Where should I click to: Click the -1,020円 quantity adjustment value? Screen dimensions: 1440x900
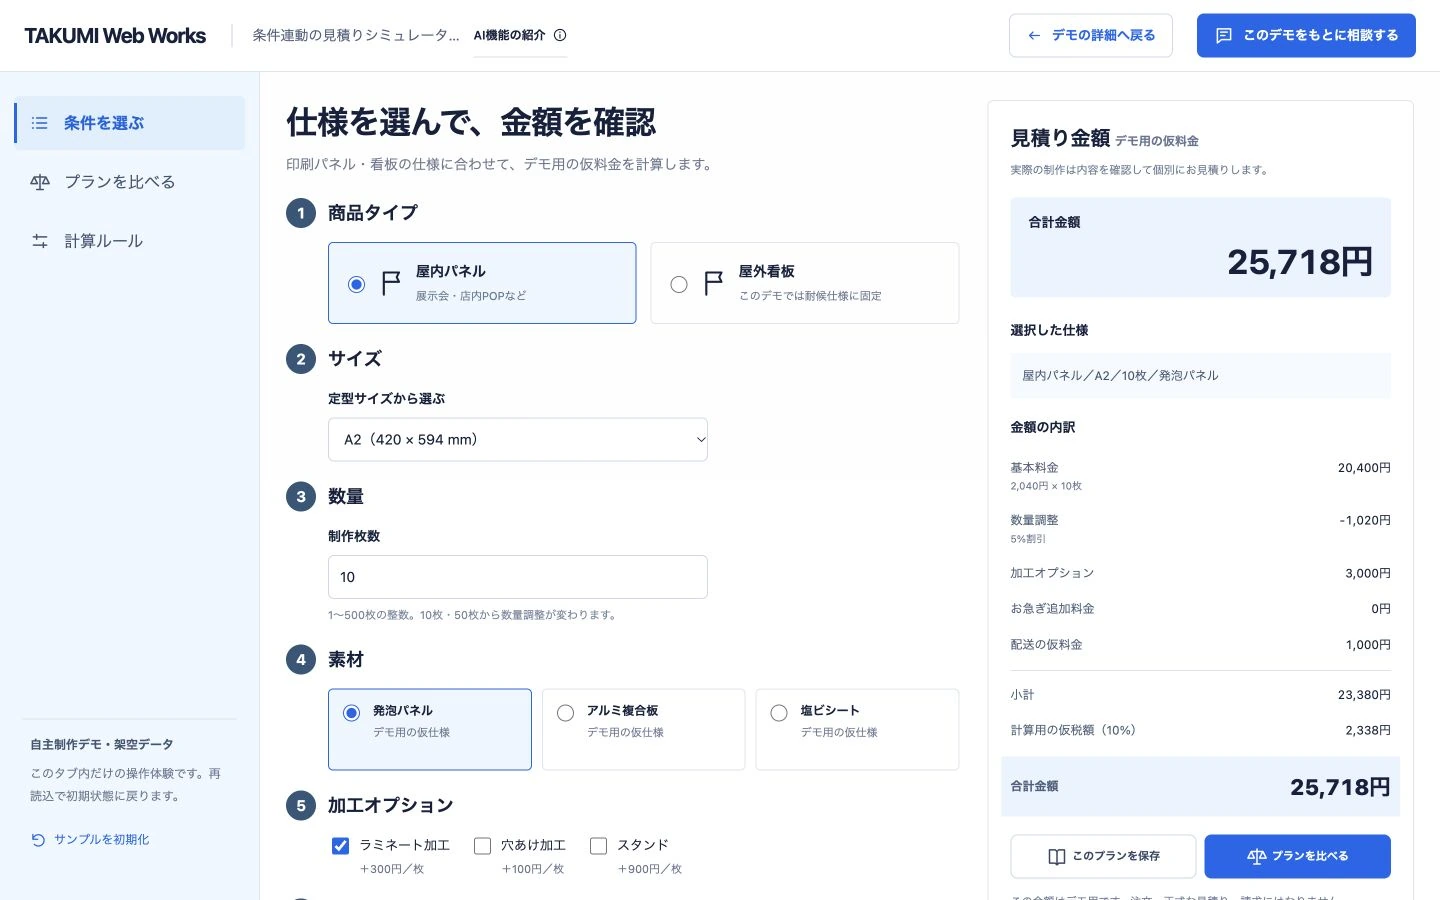click(x=1365, y=521)
